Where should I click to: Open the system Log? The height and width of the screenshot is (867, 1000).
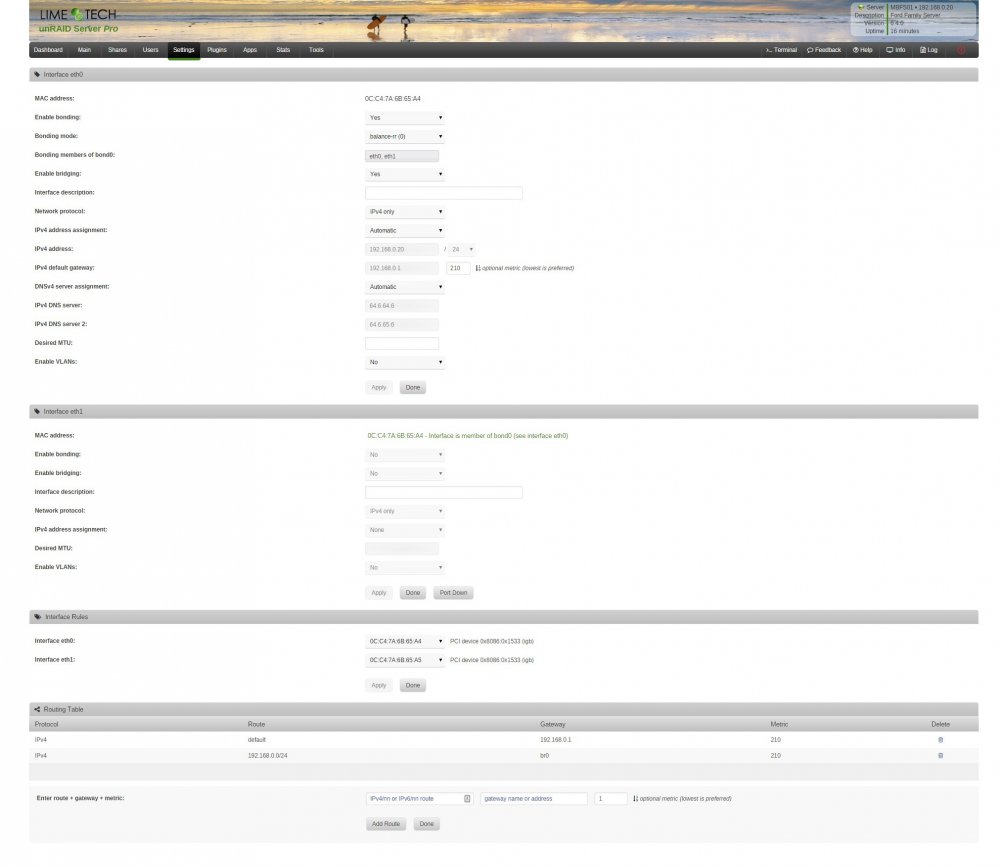(x=929, y=50)
